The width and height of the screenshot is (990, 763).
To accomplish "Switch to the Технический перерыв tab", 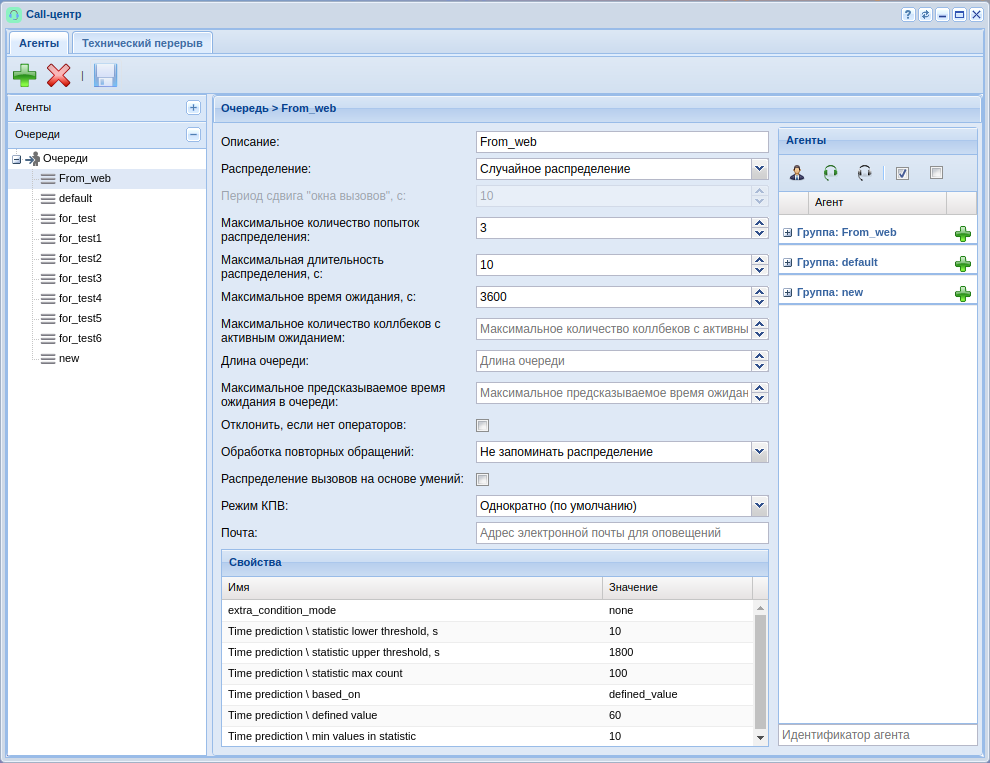I will tap(142, 43).
